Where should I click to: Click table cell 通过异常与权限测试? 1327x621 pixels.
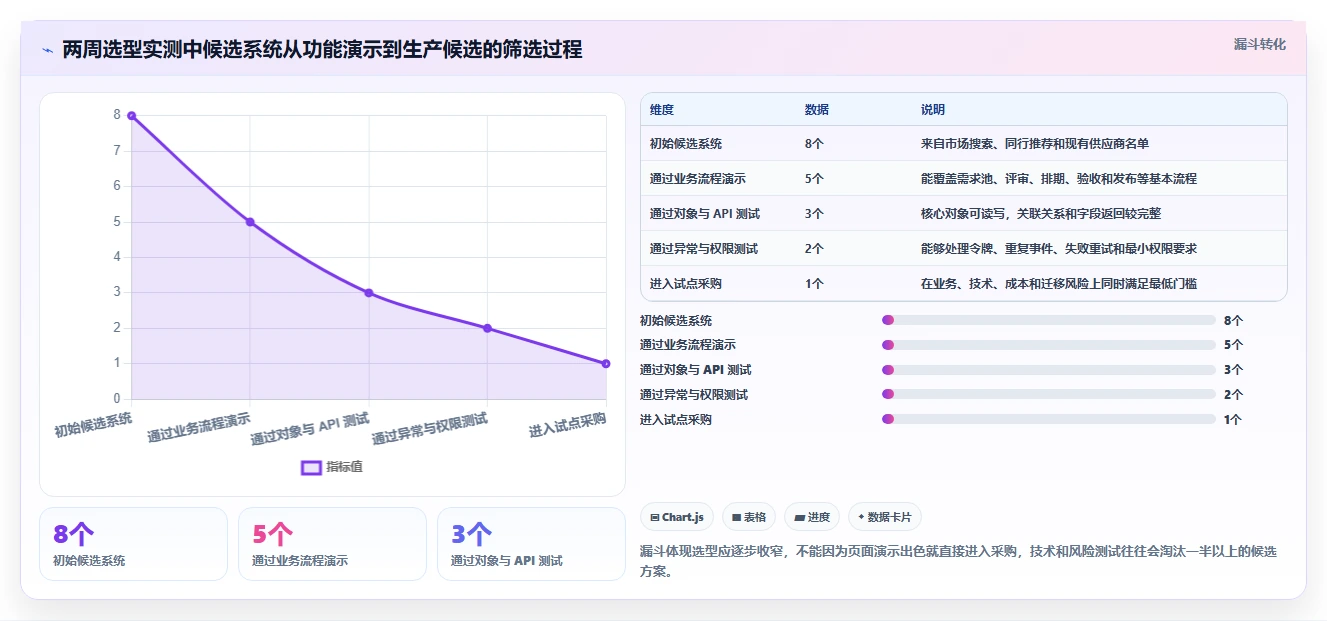[704, 249]
